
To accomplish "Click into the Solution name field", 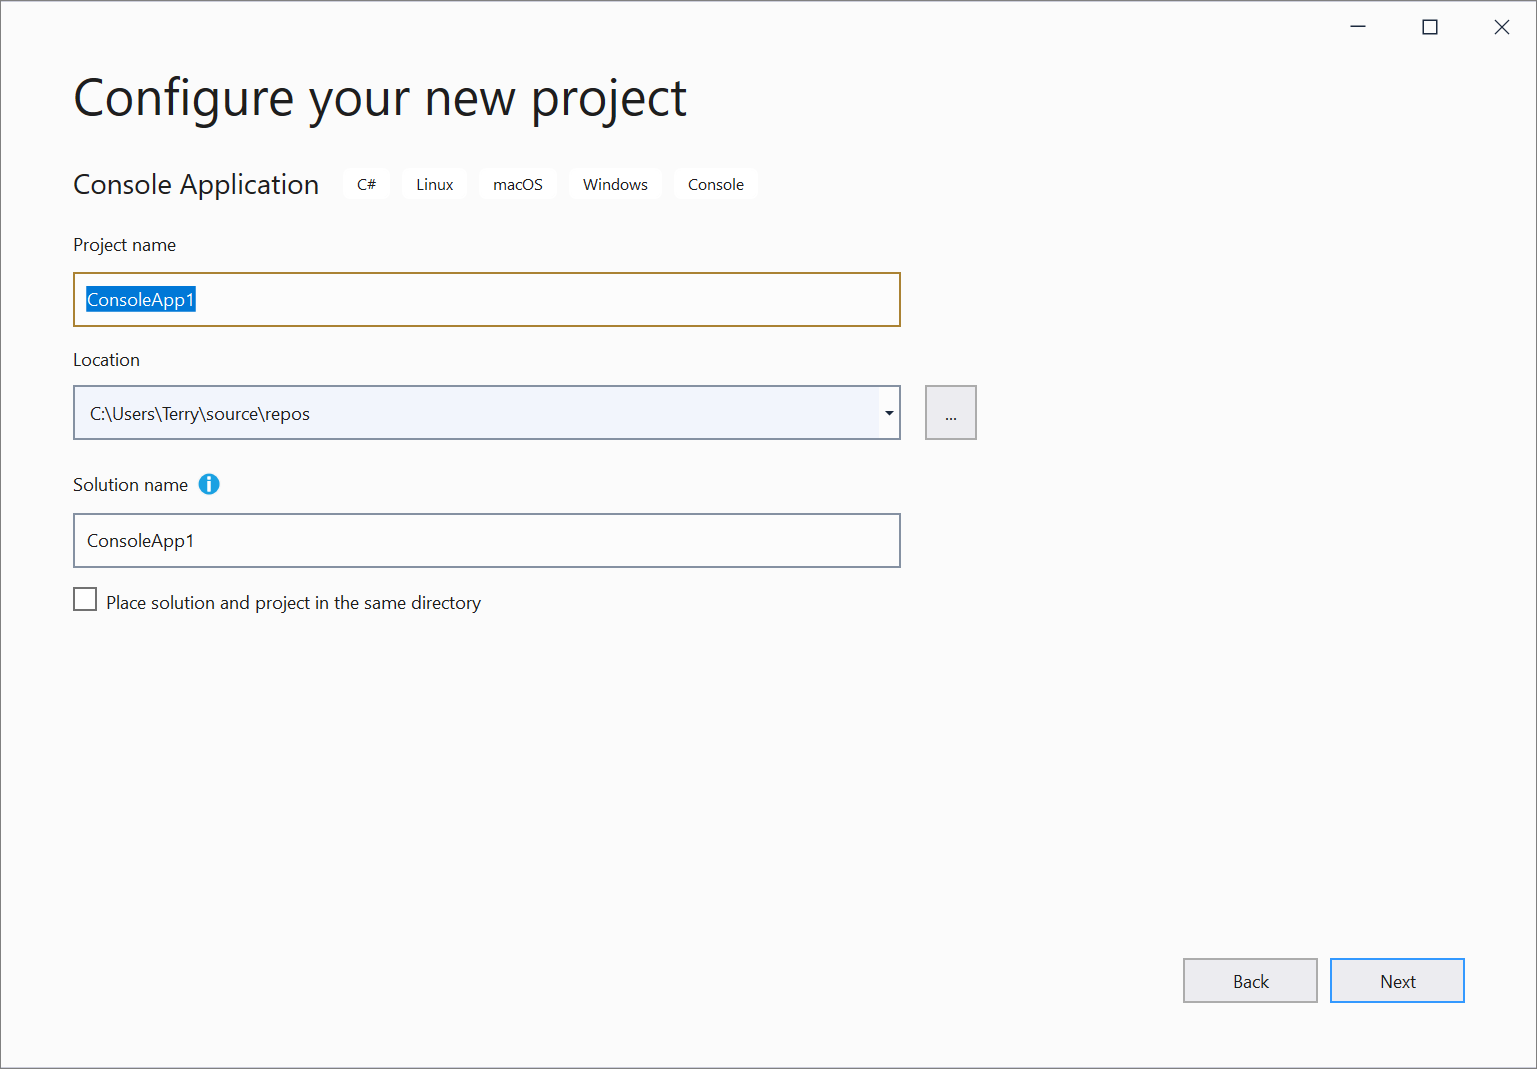I will pyautogui.click(x=486, y=541).
